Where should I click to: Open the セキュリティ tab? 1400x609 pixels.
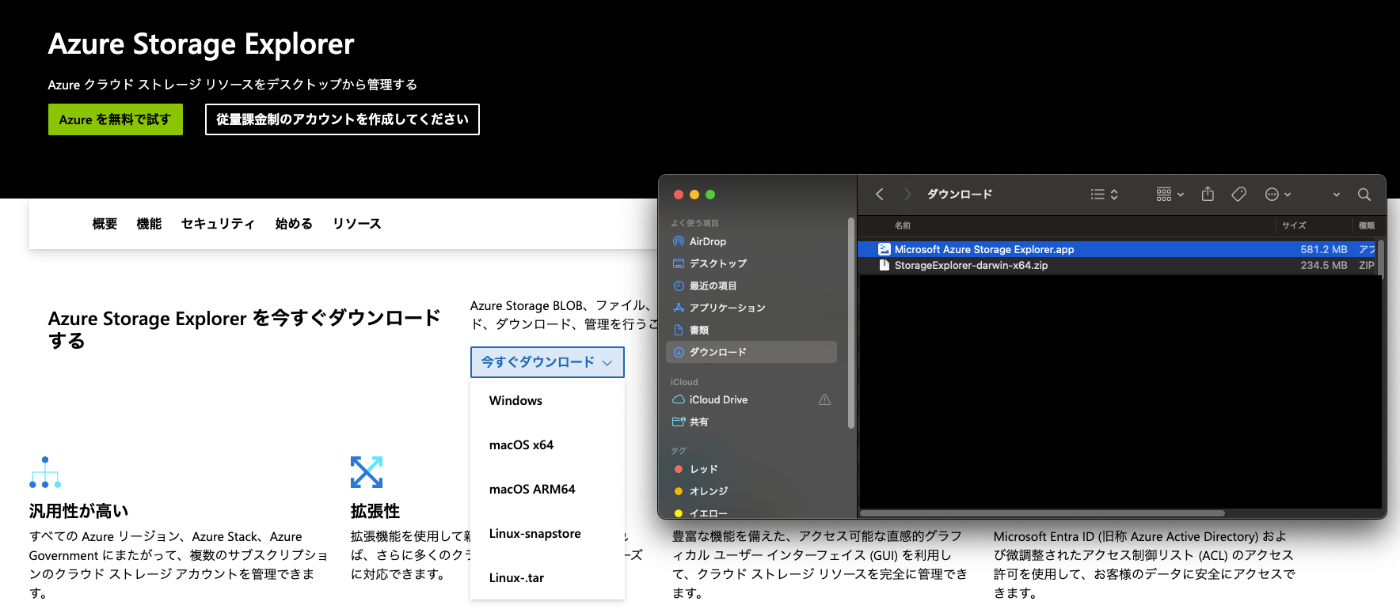(x=218, y=224)
